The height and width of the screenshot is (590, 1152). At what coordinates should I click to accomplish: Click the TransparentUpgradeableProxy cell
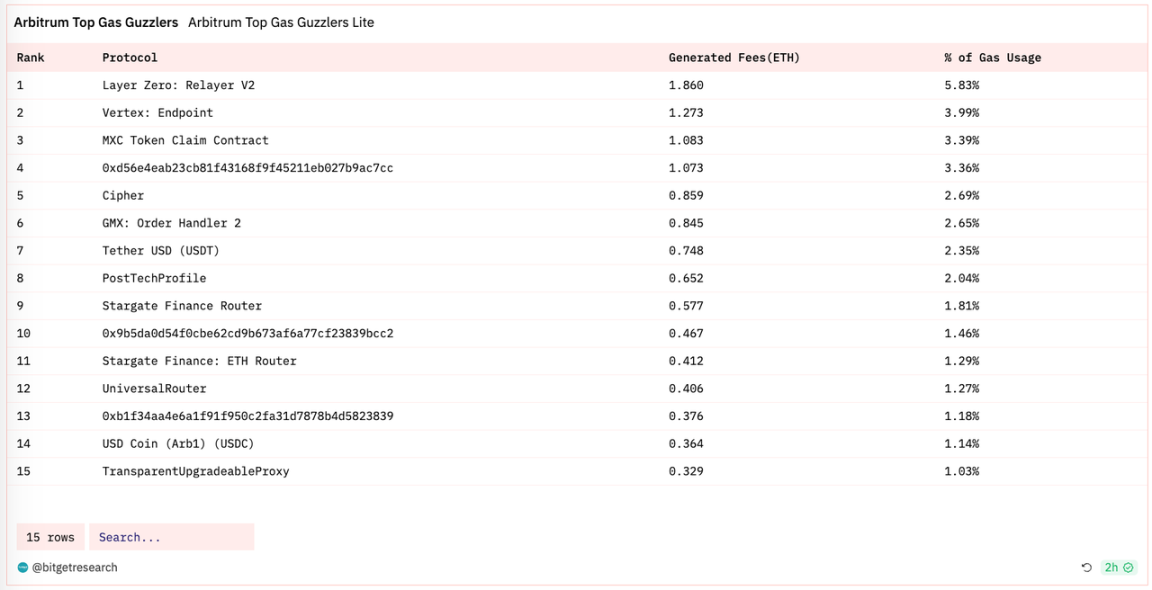[195, 471]
